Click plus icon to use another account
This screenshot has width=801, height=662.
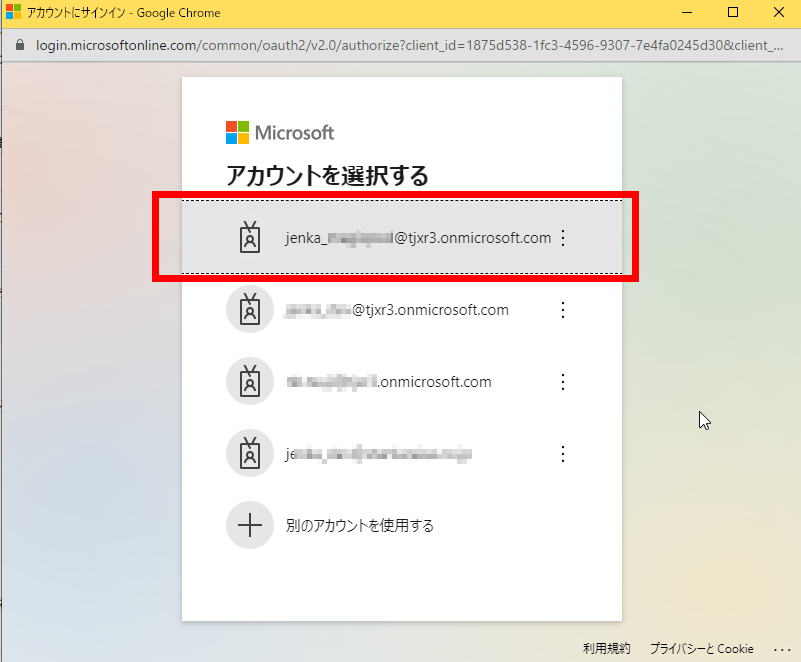pos(250,526)
